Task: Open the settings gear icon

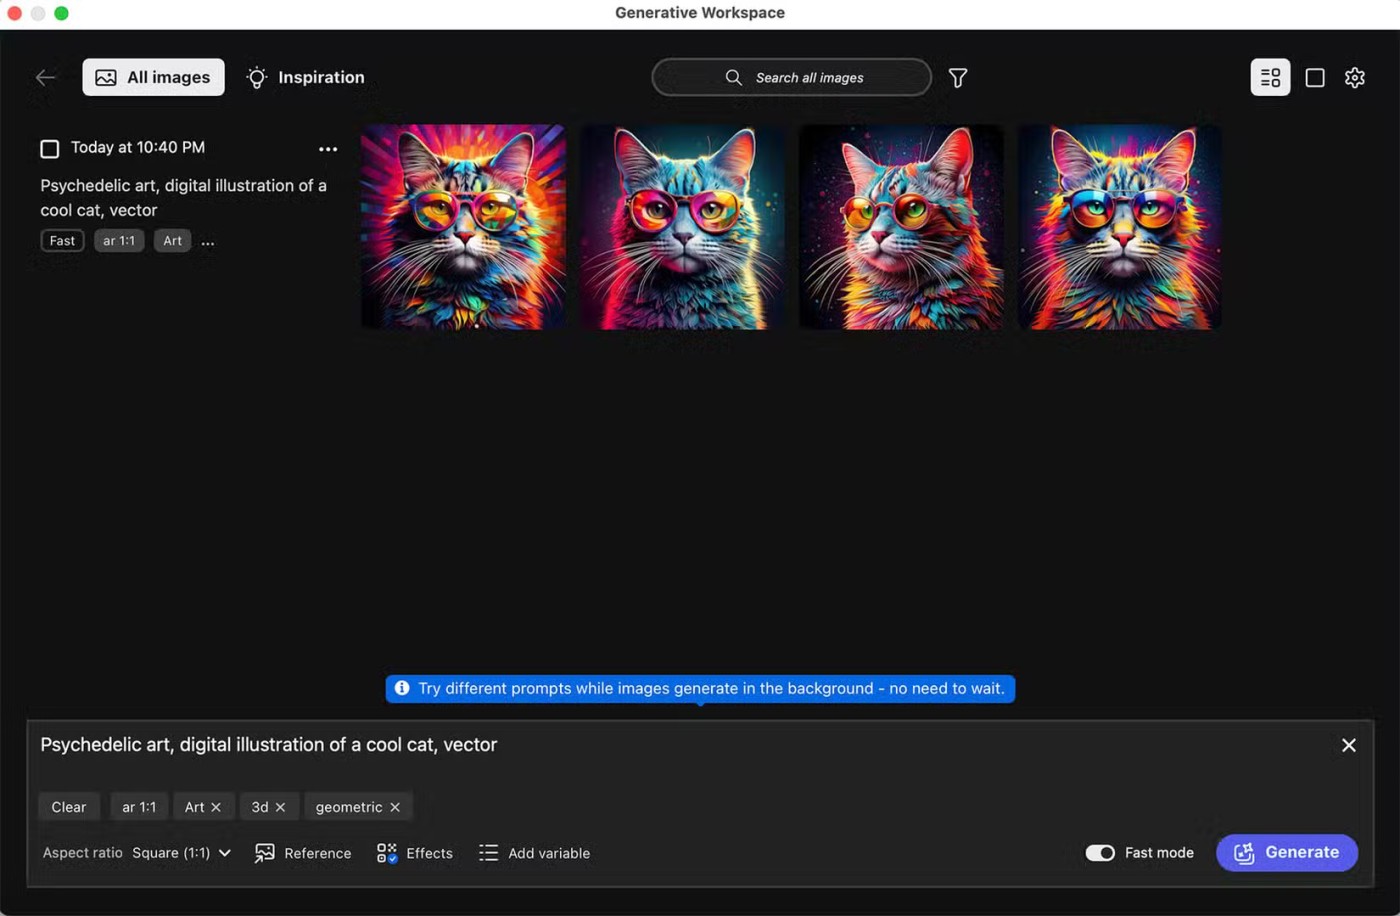Action: tap(1355, 78)
